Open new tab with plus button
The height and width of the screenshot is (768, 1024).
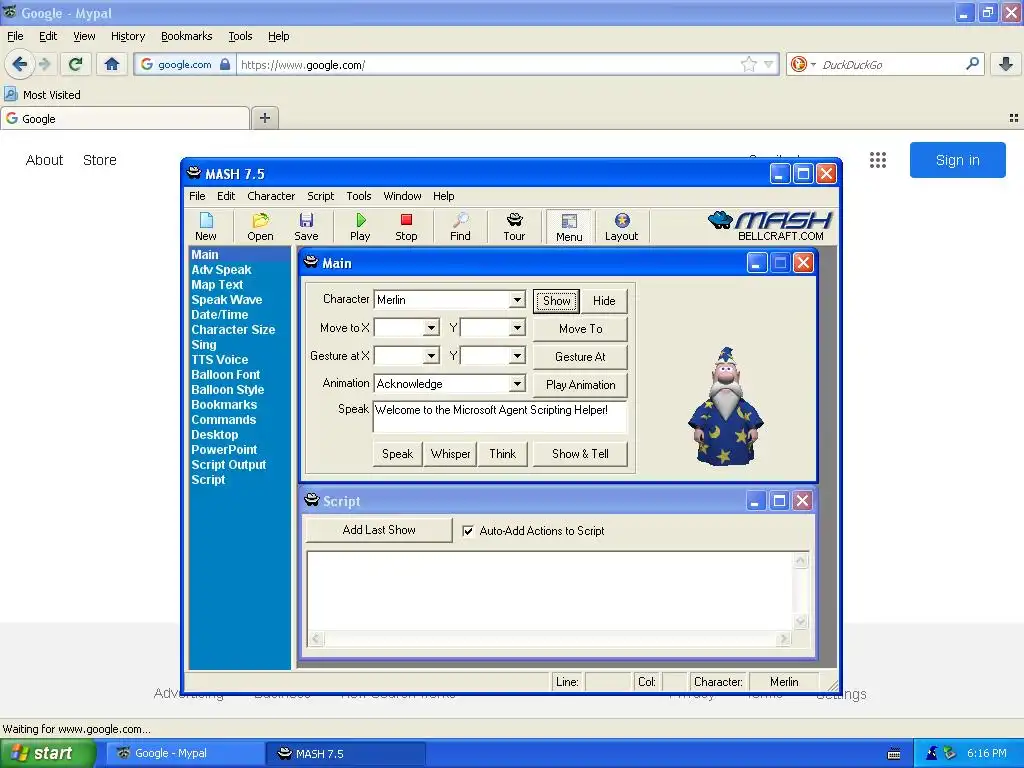click(264, 118)
